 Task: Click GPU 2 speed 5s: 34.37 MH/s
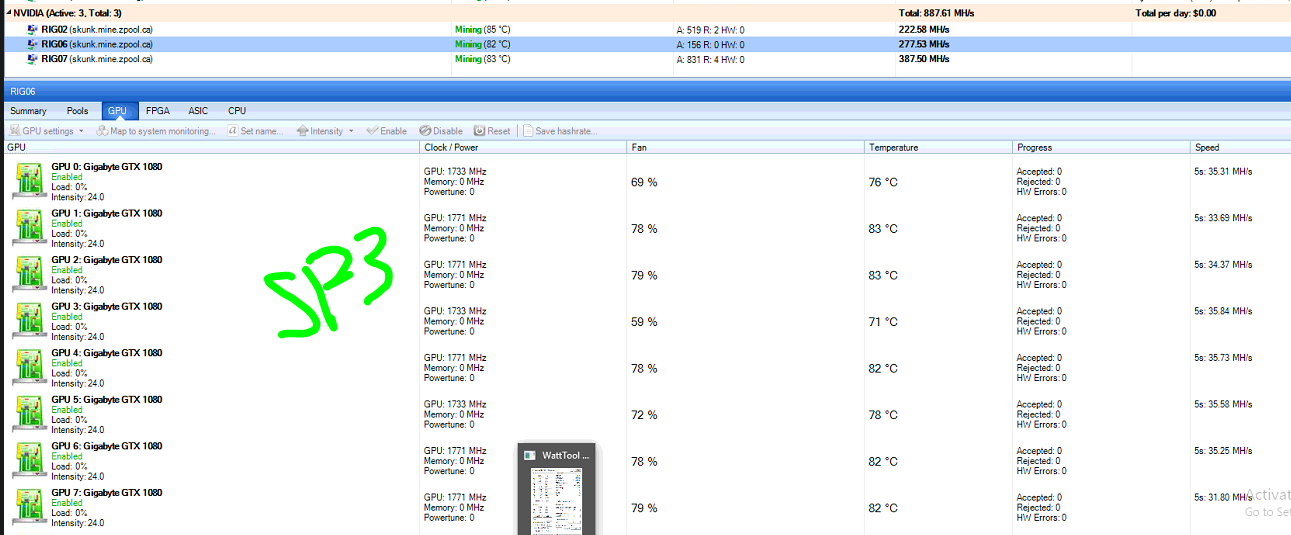1223,264
